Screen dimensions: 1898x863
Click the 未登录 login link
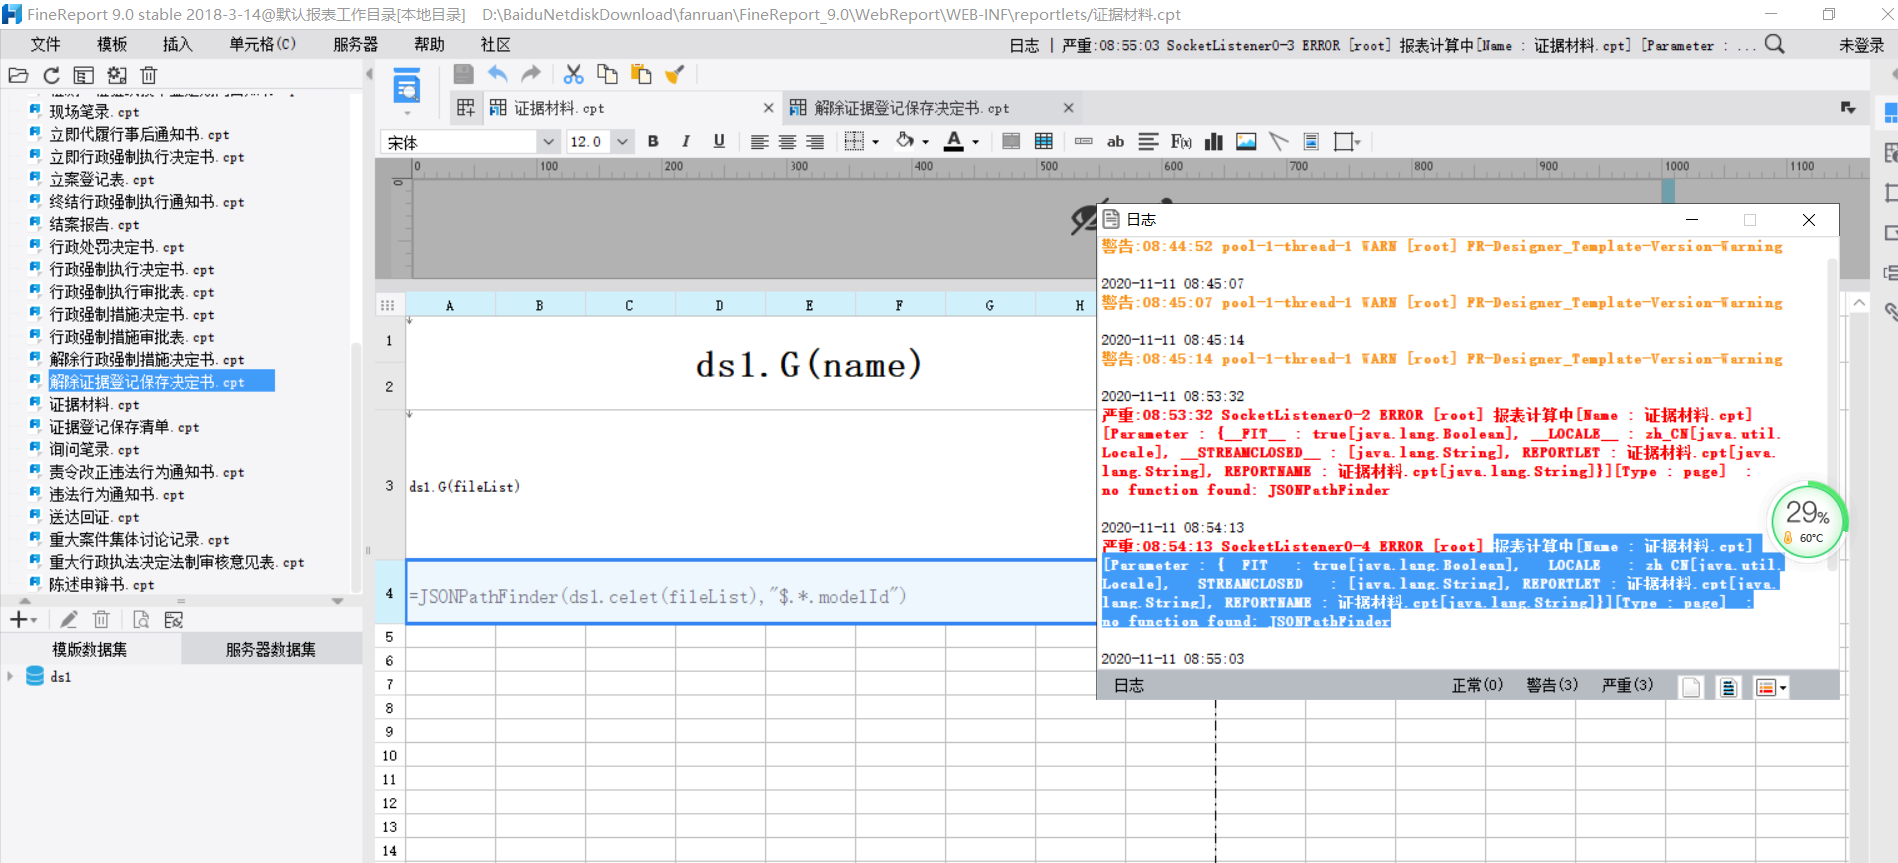(1861, 45)
